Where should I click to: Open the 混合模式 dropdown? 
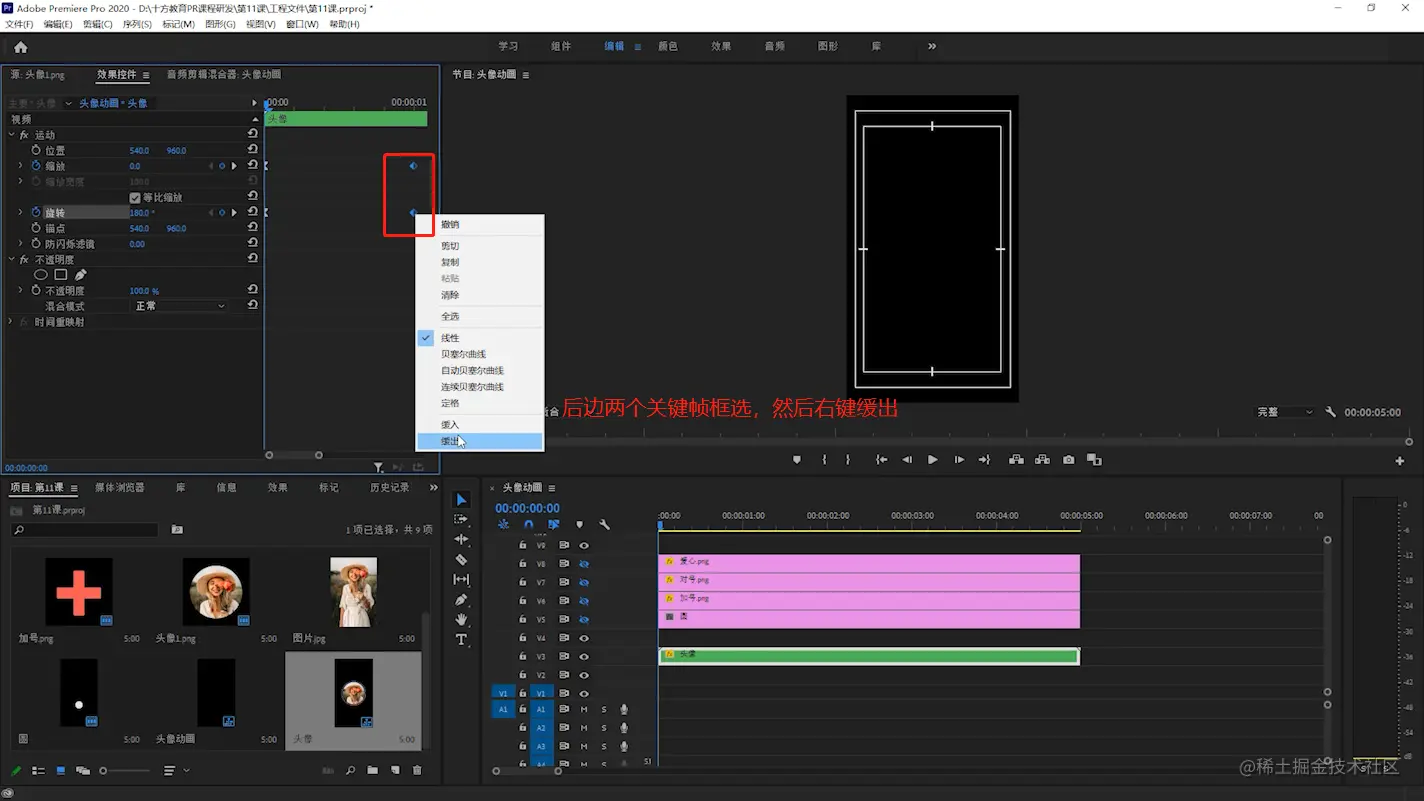tap(180, 306)
